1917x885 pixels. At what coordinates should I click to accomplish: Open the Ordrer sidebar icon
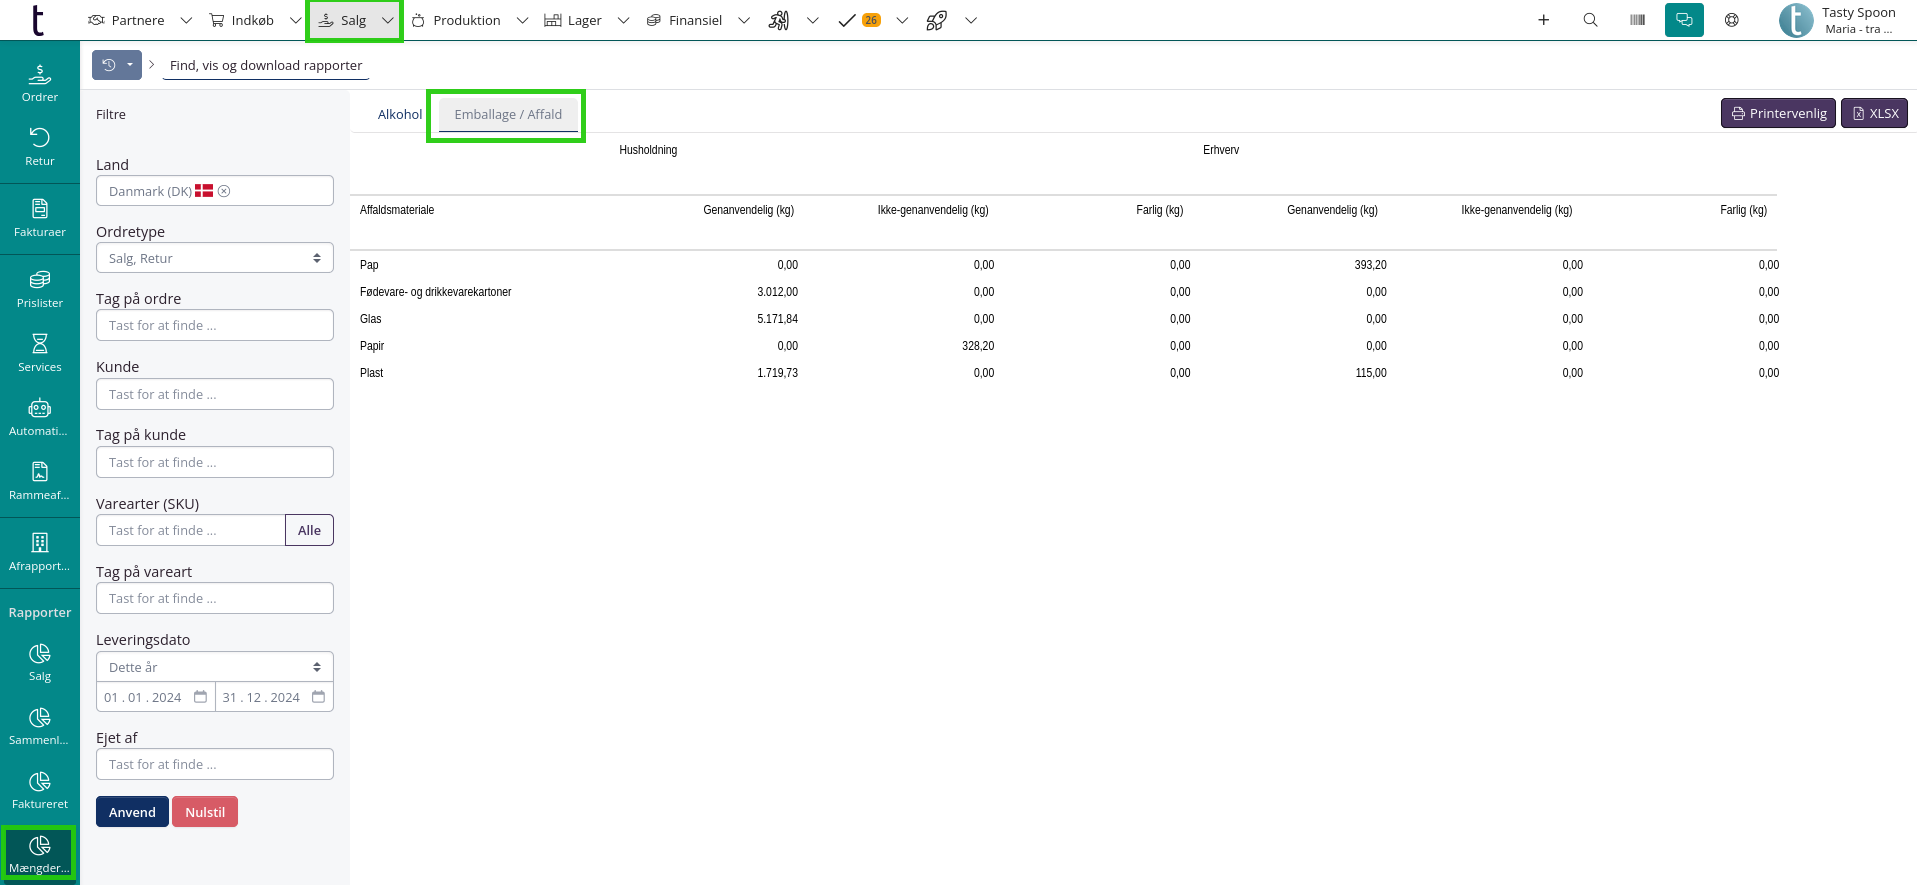(x=40, y=83)
